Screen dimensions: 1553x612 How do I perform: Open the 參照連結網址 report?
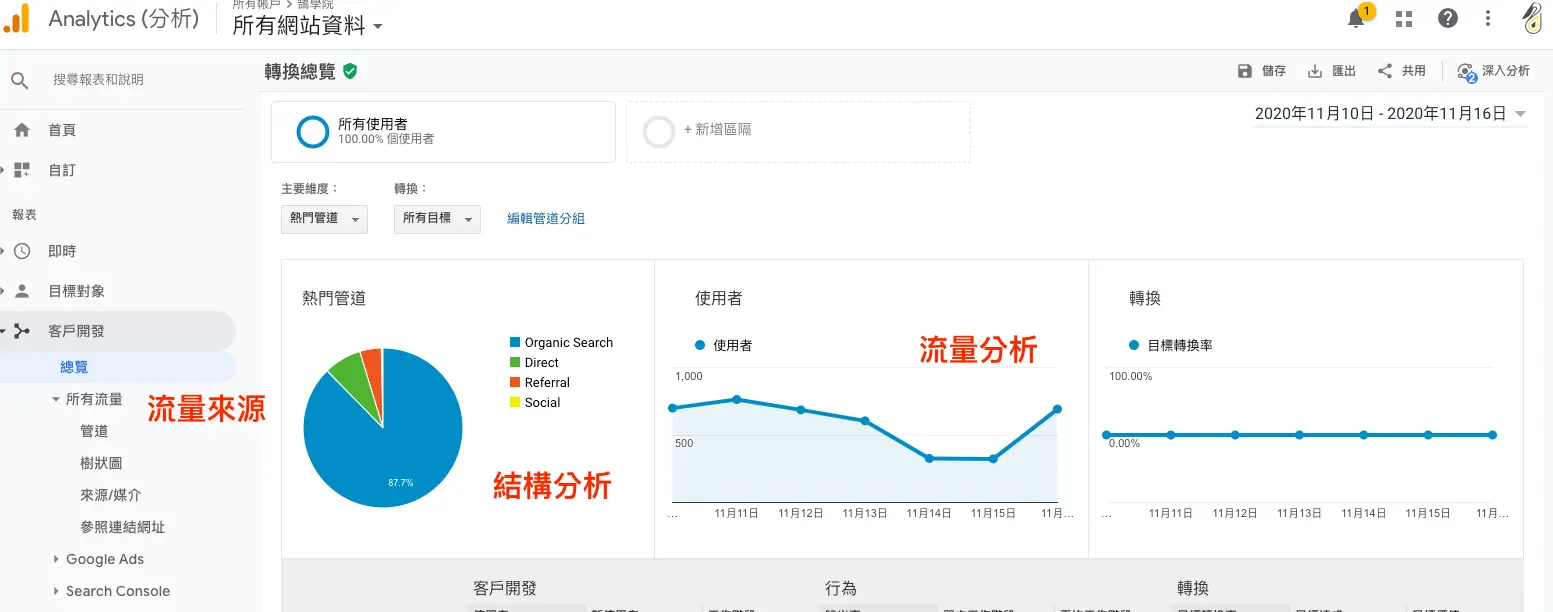point(123,527)
